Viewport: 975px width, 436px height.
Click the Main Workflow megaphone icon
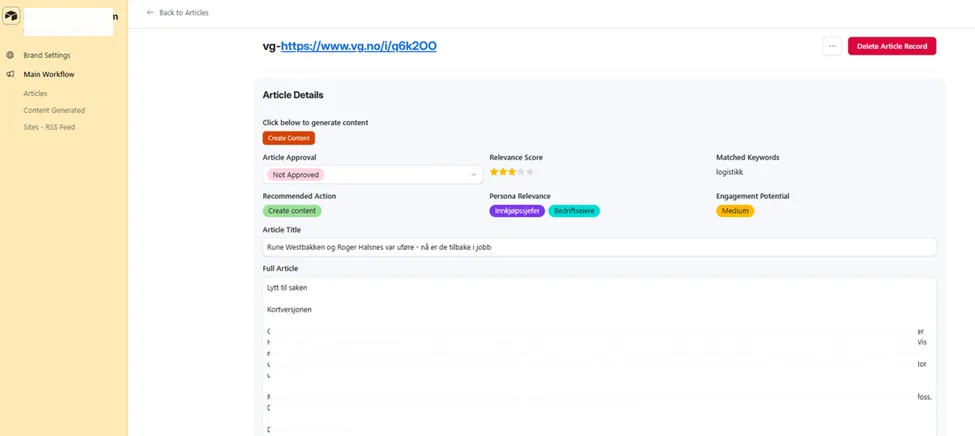(x=10, y=74)
